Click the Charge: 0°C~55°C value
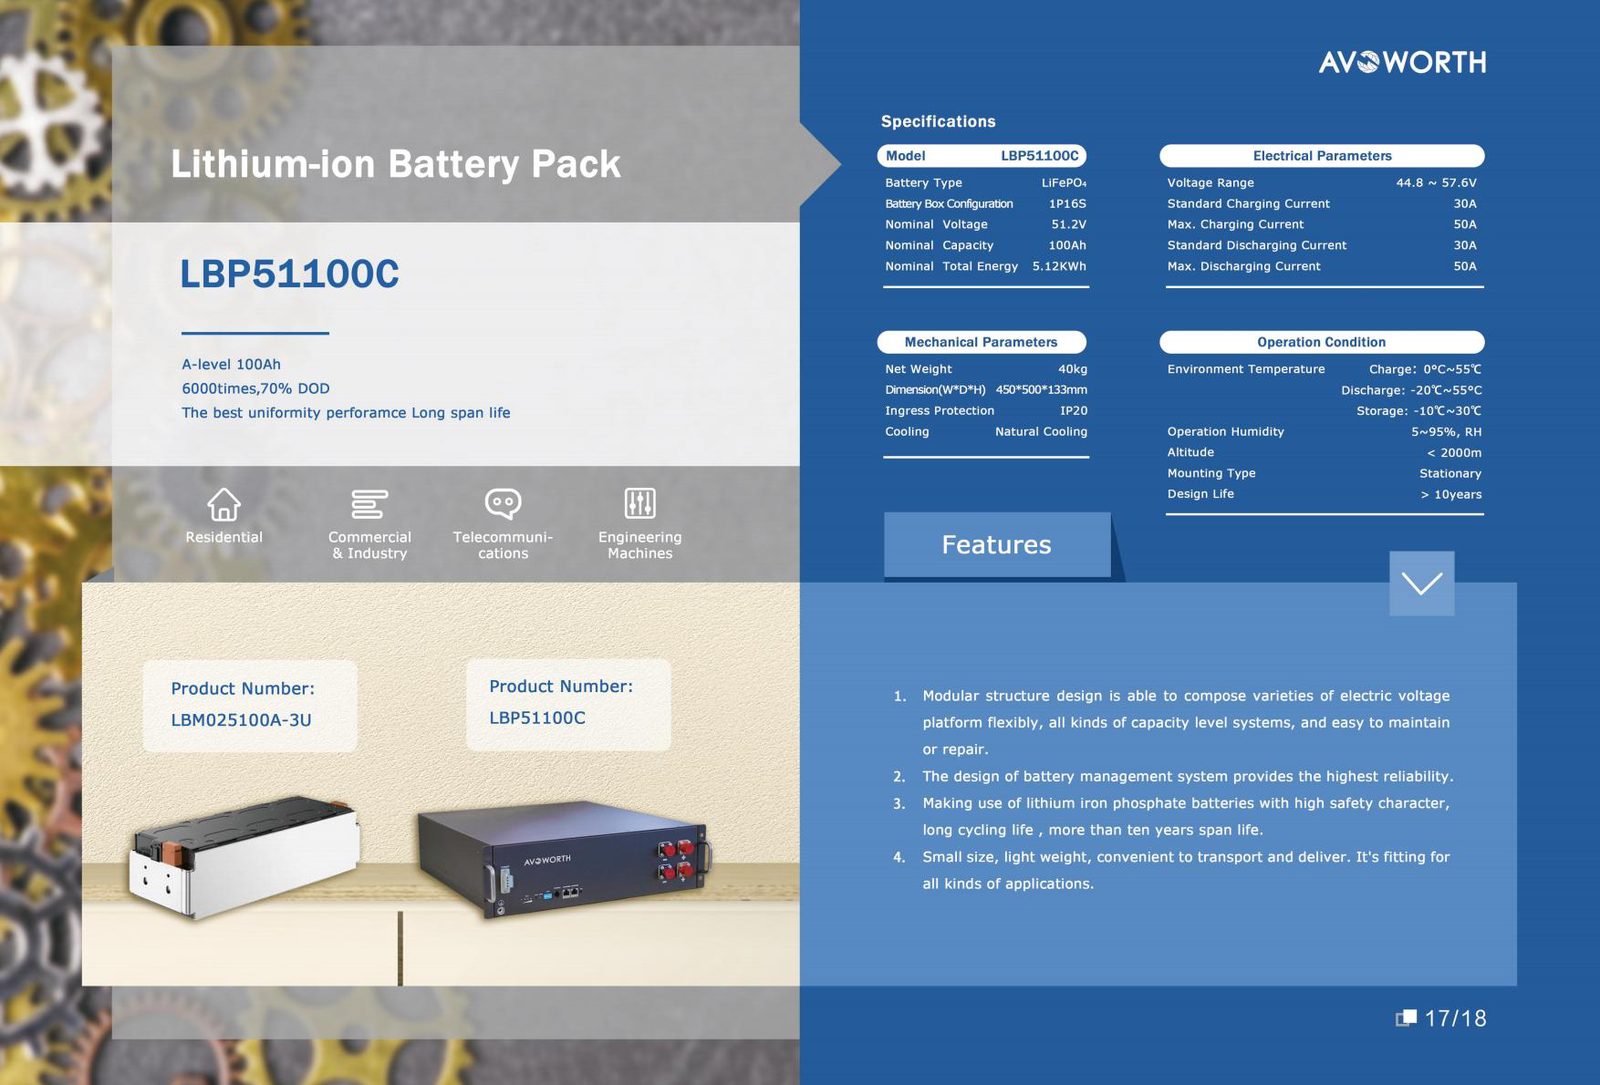1600x1085 pixels. tap(1425, 370)
